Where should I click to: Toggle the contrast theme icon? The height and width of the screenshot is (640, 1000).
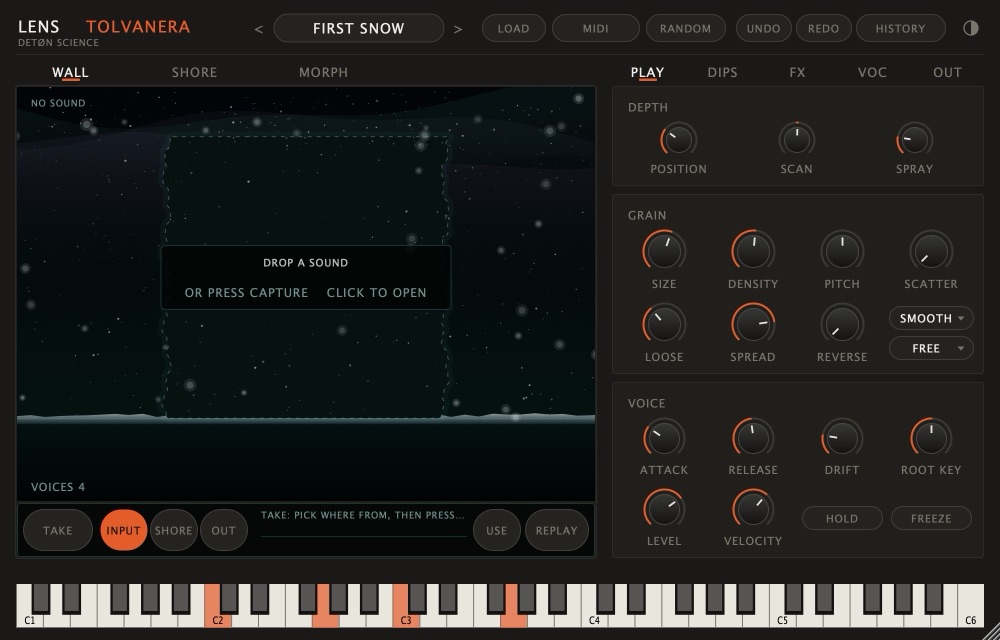(x=971, y=28)
